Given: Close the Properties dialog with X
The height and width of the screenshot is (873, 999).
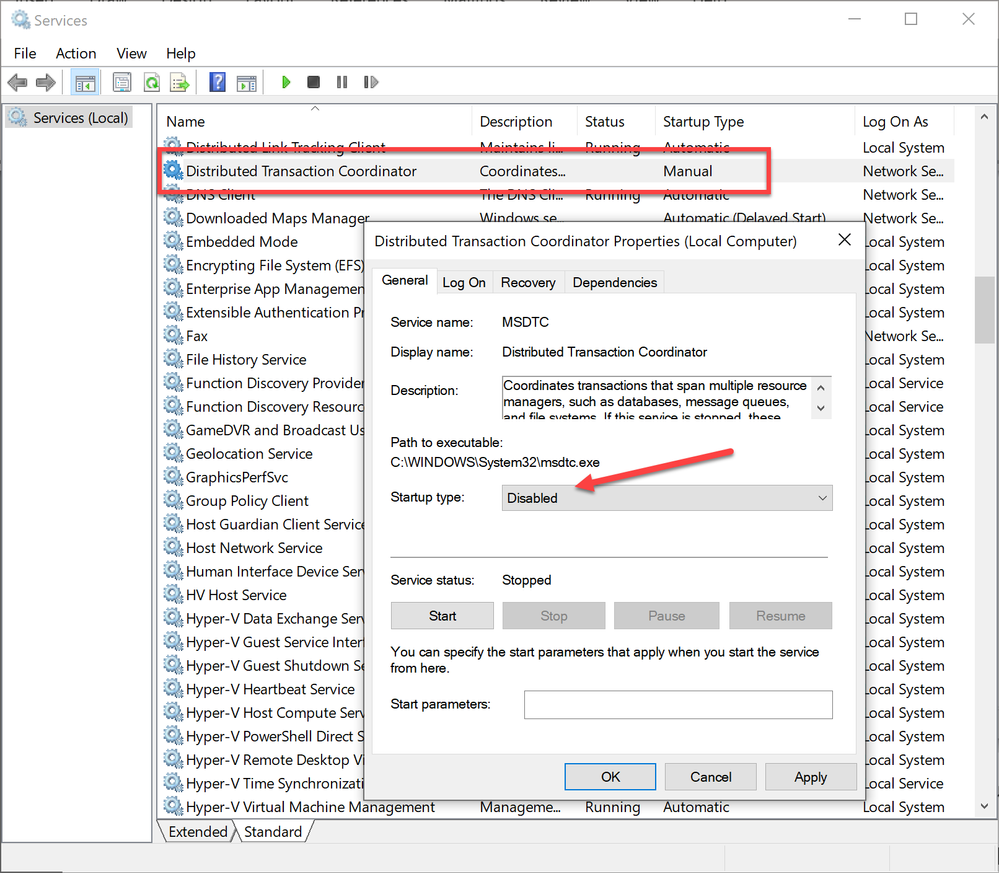Looking at the screenshot, I should pyautogui.click(x=845, y=240).
